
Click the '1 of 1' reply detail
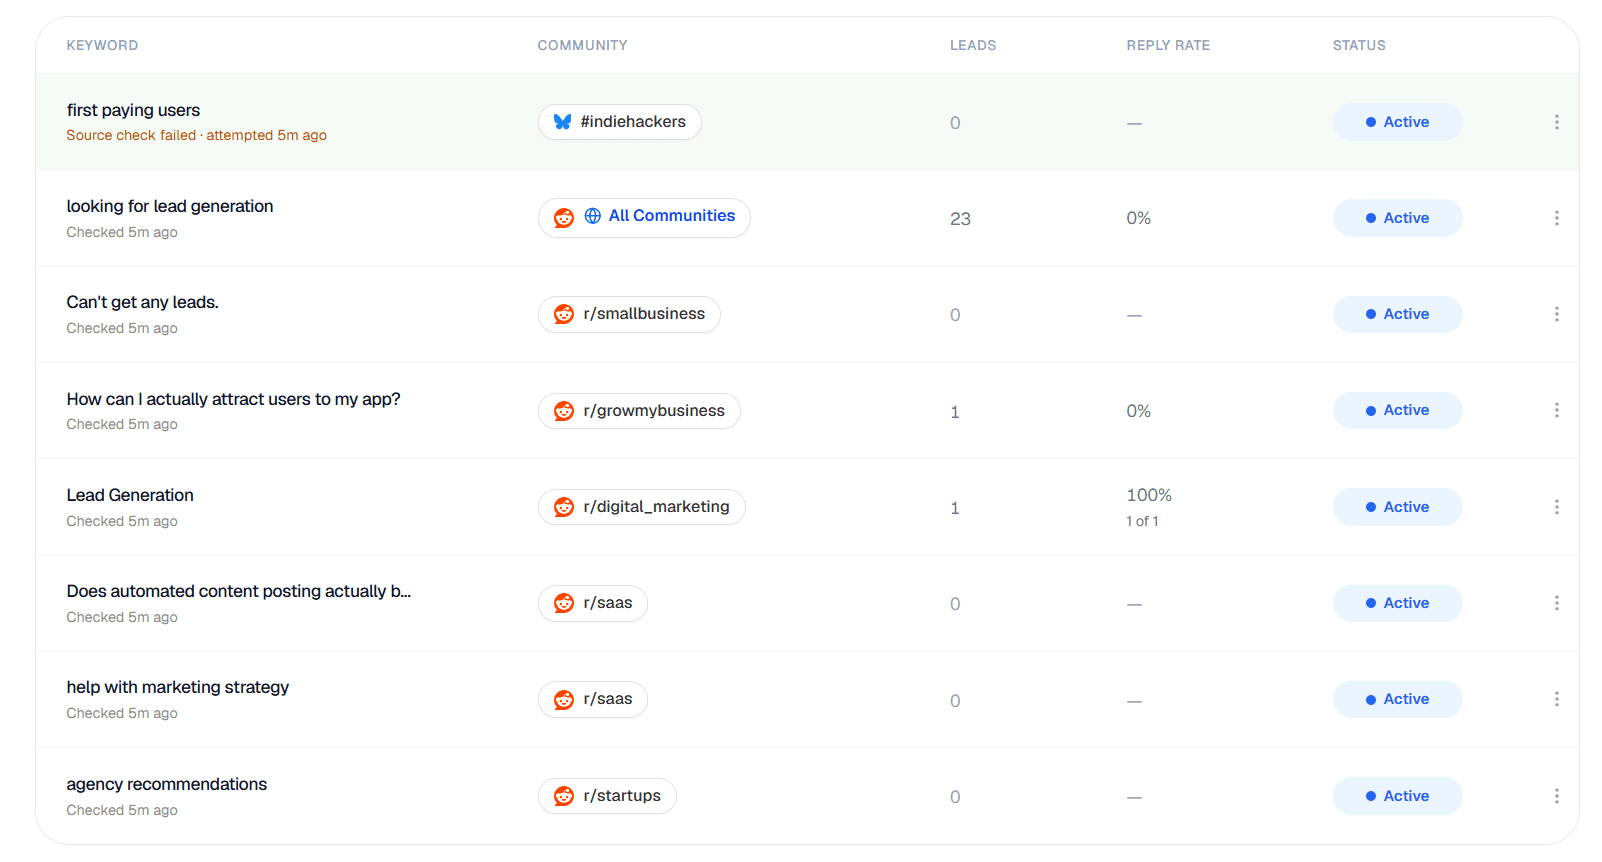pyautogui.click(x=1142, y=521)
